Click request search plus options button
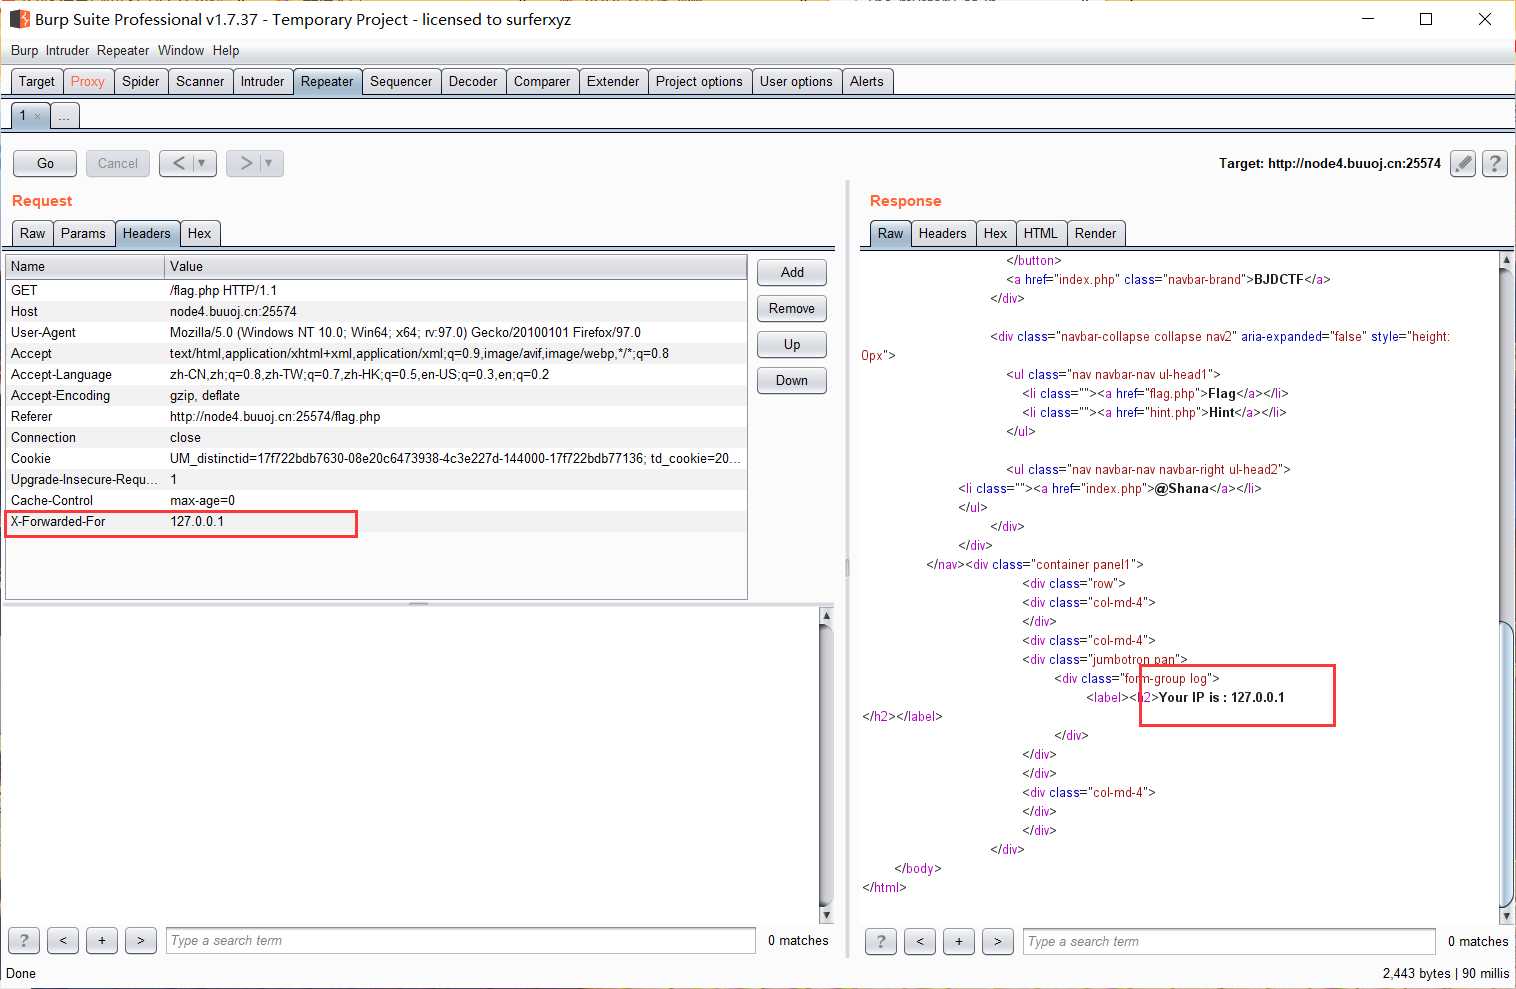This screenshot has height=989, width=1516. point(102,940)
